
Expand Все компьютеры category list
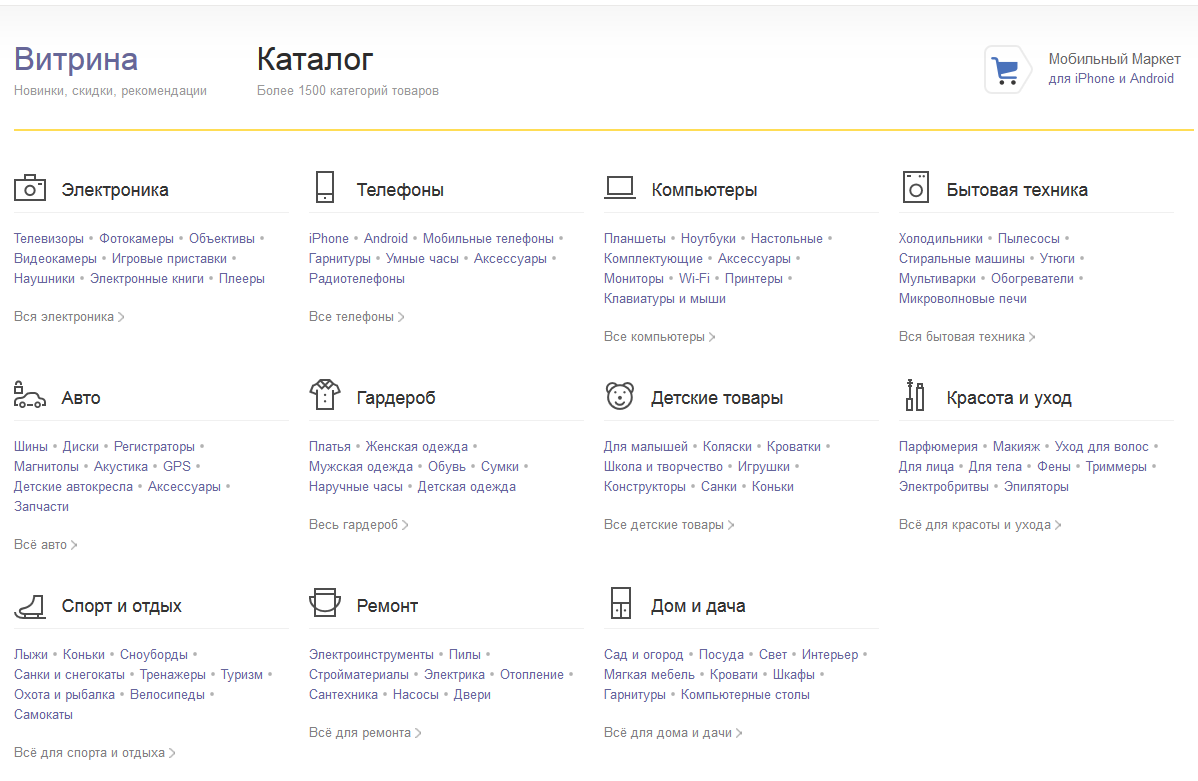(x=659, y=337)
